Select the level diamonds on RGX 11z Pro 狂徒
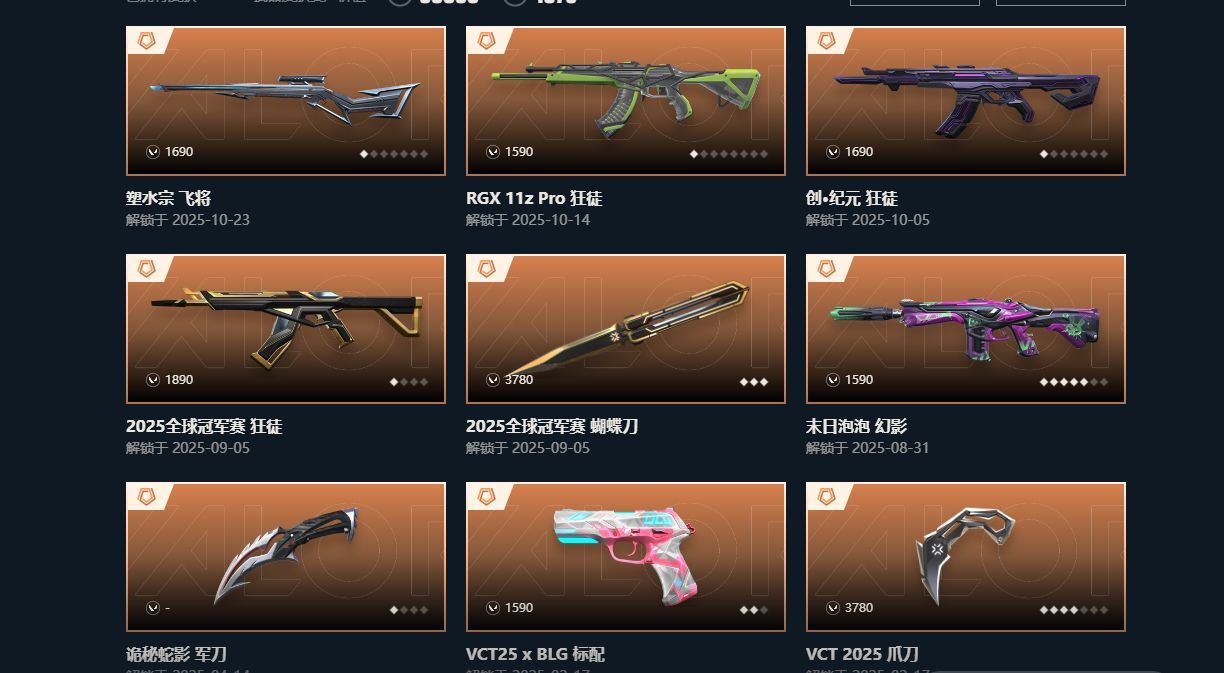The height and width of the screenshot is (673, 1224). click(729, 154)
